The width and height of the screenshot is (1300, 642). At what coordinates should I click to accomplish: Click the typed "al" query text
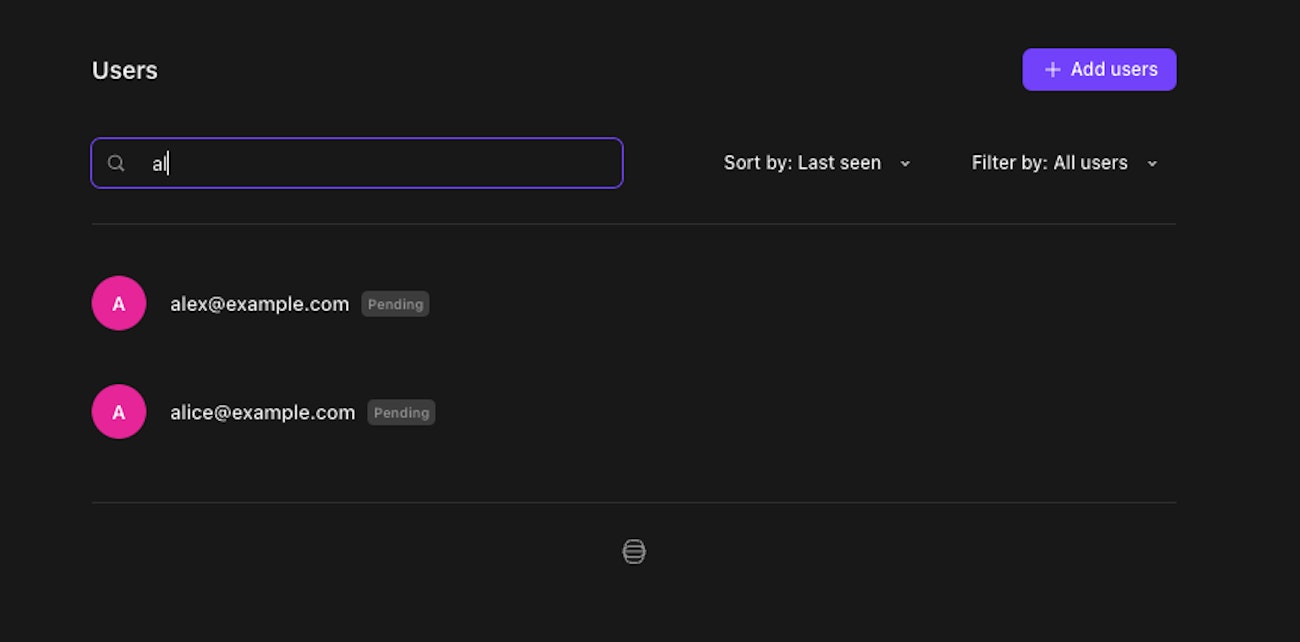(x=159, y=164)
